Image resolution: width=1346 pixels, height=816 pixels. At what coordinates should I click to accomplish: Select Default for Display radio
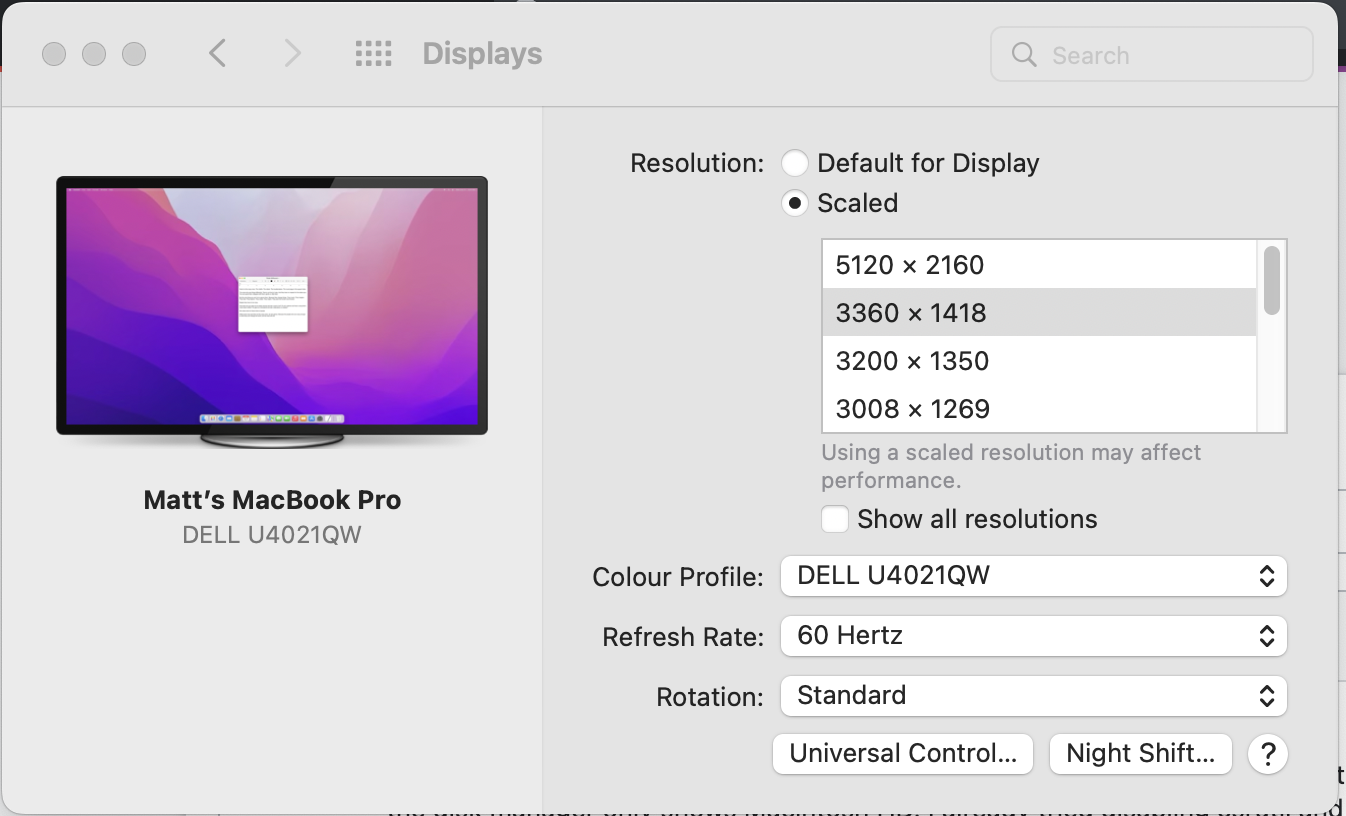[x=794, y=163]
